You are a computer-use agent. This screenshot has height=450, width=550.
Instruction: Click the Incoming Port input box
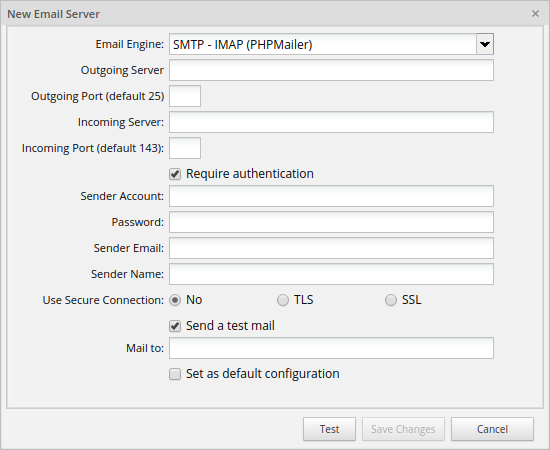click(185, 148)
